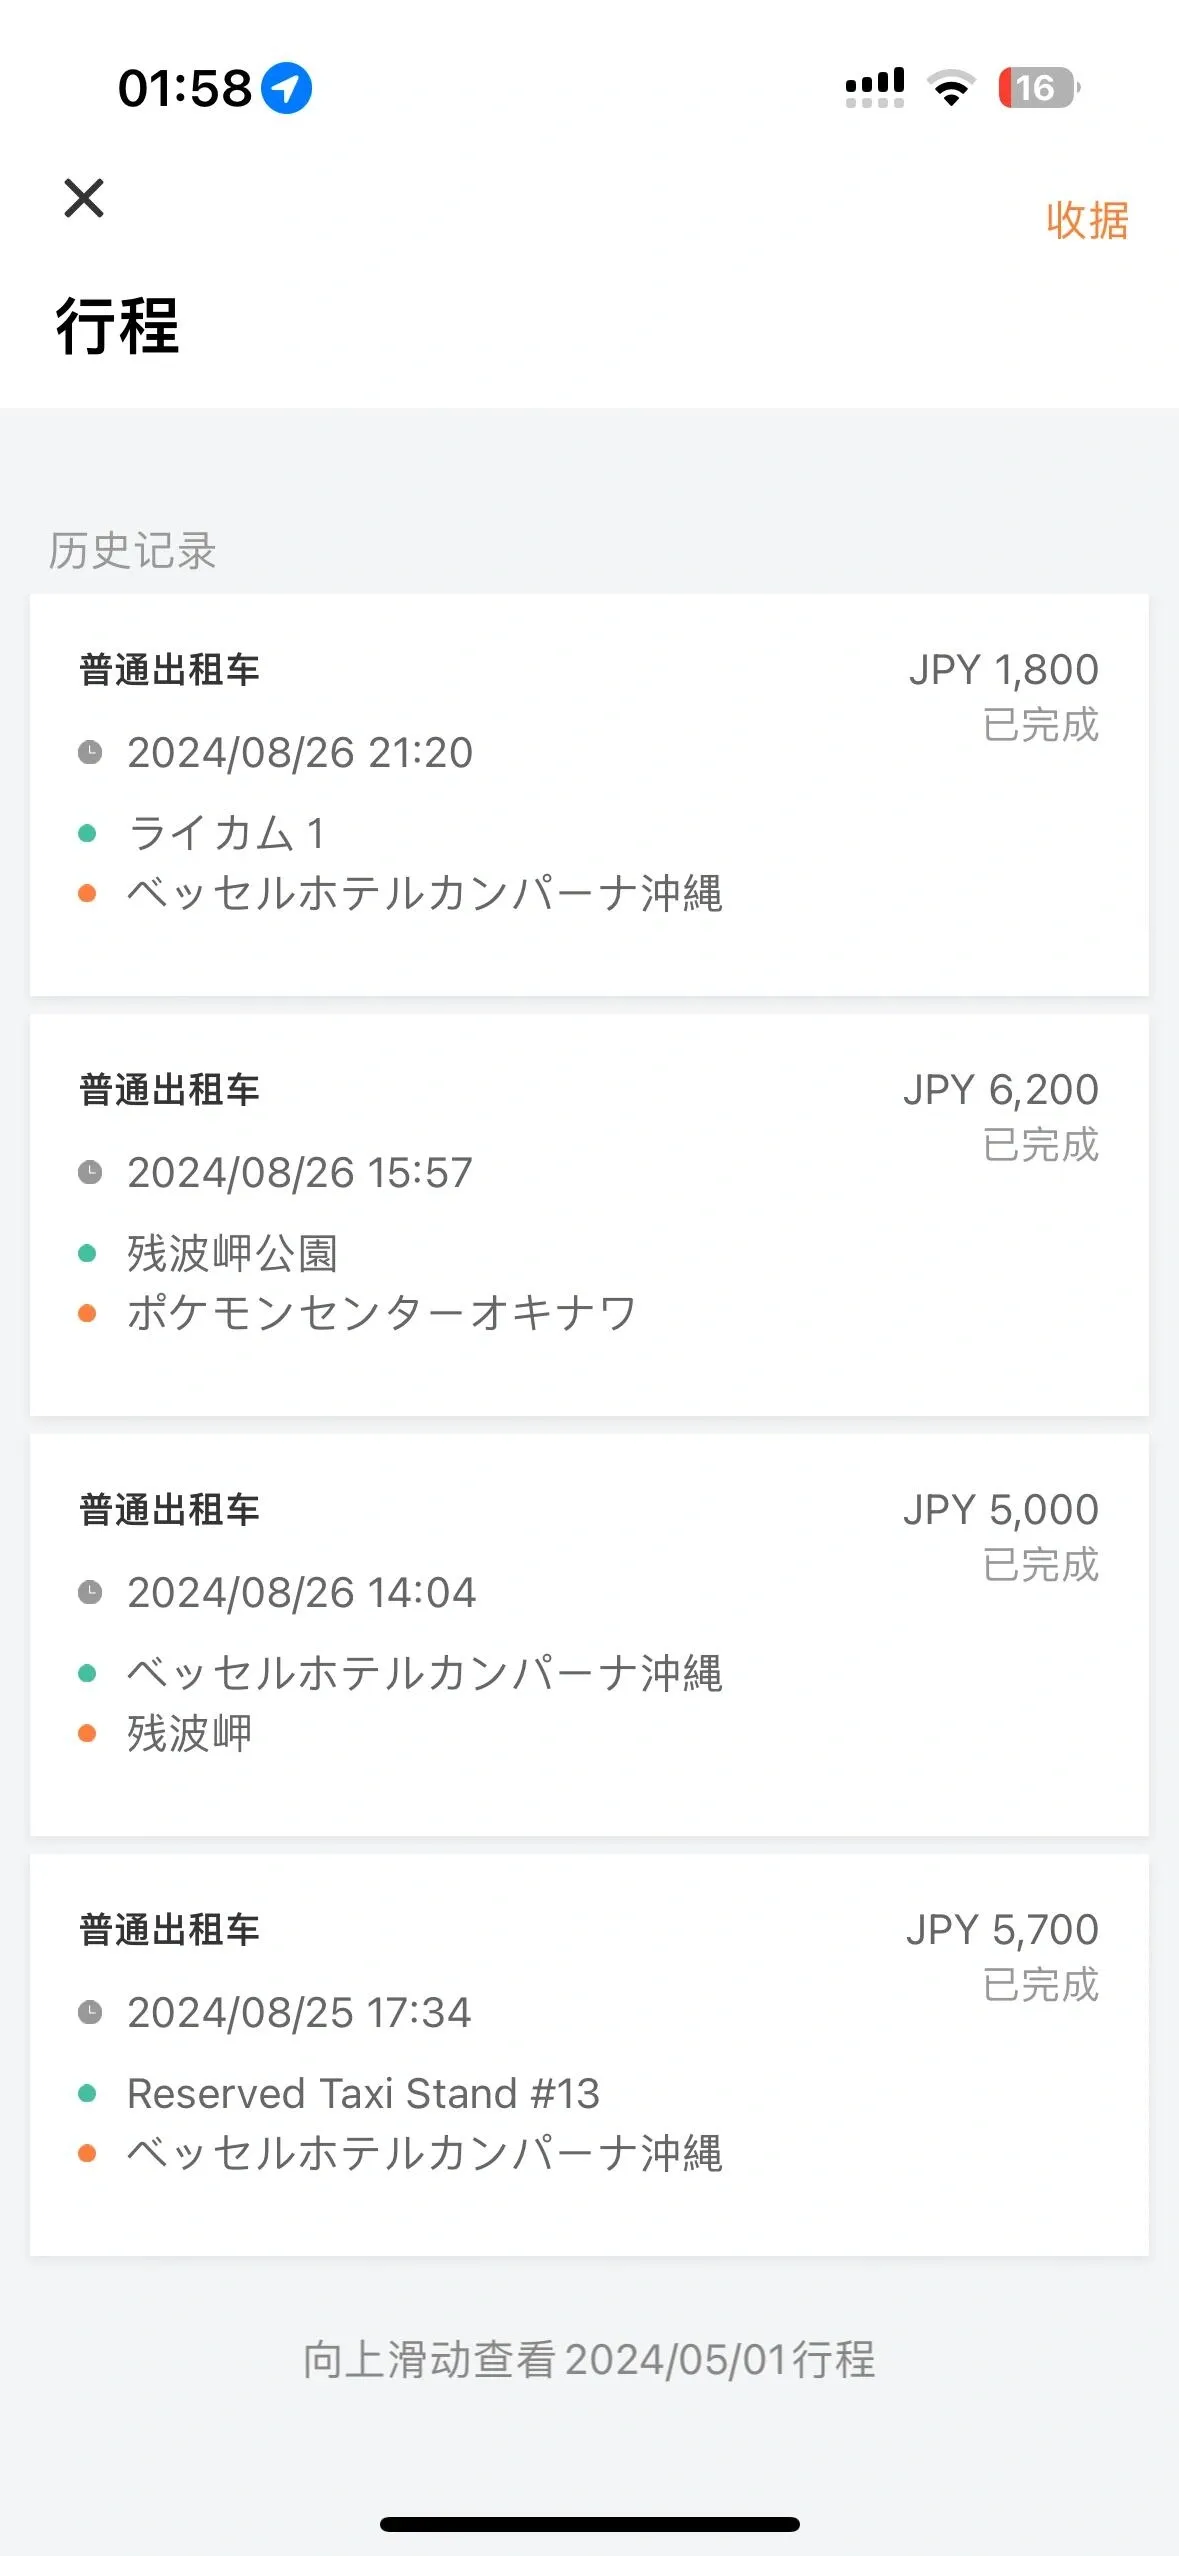The width and height of the screenshot is (1179, 2556).
Task: Tap green pickup dot for ライカム 1
Action: tap(88, 833)
